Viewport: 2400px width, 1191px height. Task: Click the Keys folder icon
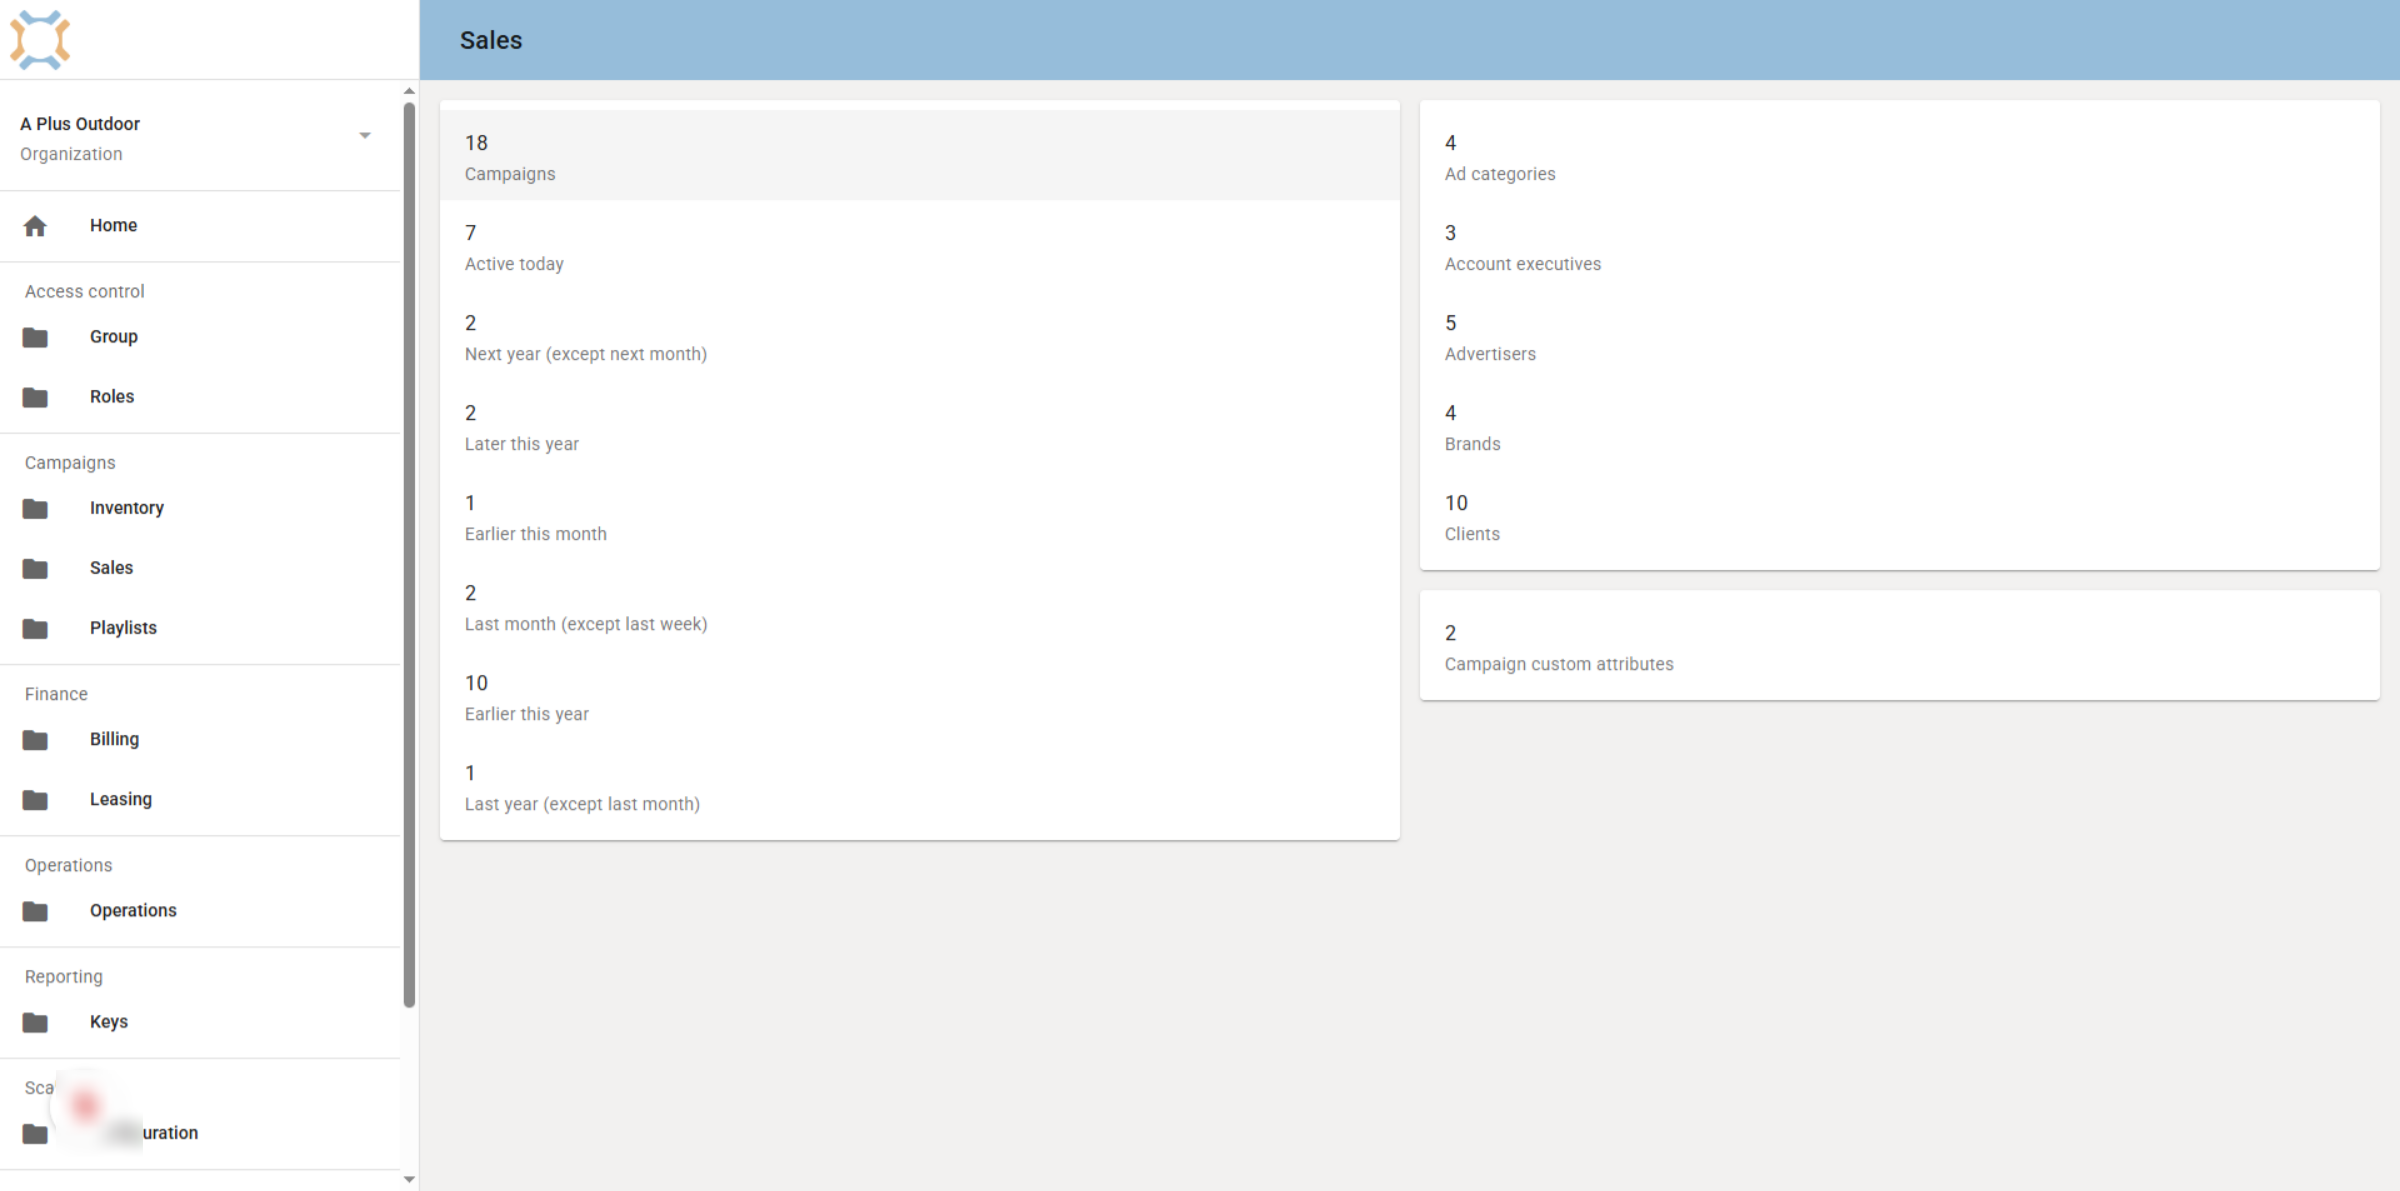pos(35,1021)
